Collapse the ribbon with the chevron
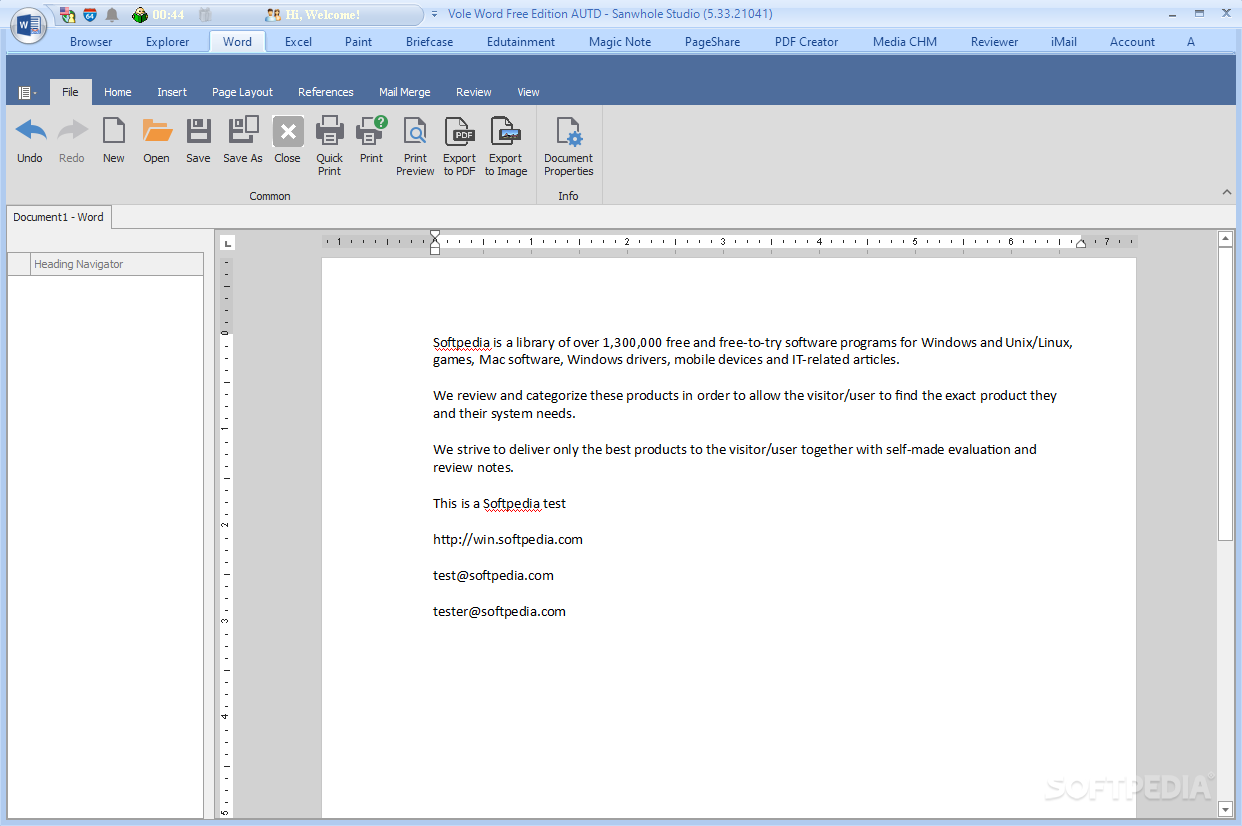This screenshot has height=826, width=1242. (x=1227, y=192)
